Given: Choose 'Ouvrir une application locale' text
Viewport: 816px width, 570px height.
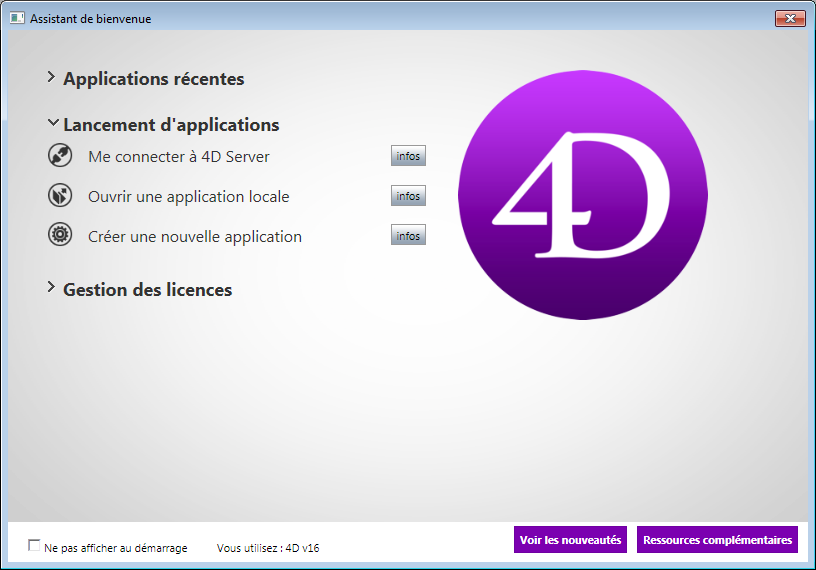Looking at the screenshot, I should click(188, 197).
